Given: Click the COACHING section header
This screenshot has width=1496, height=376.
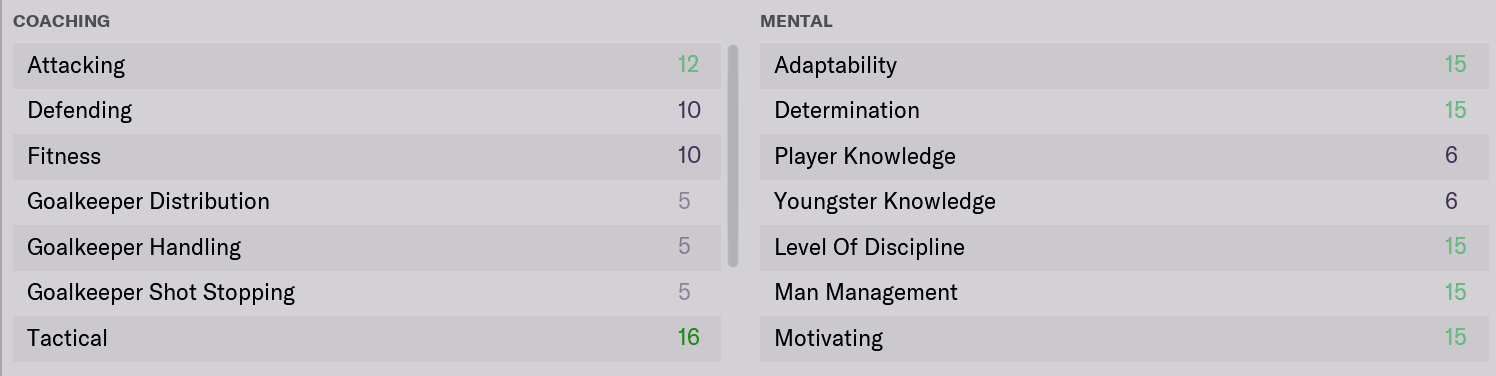Looking at the screenshot, I should pos(62,21).
